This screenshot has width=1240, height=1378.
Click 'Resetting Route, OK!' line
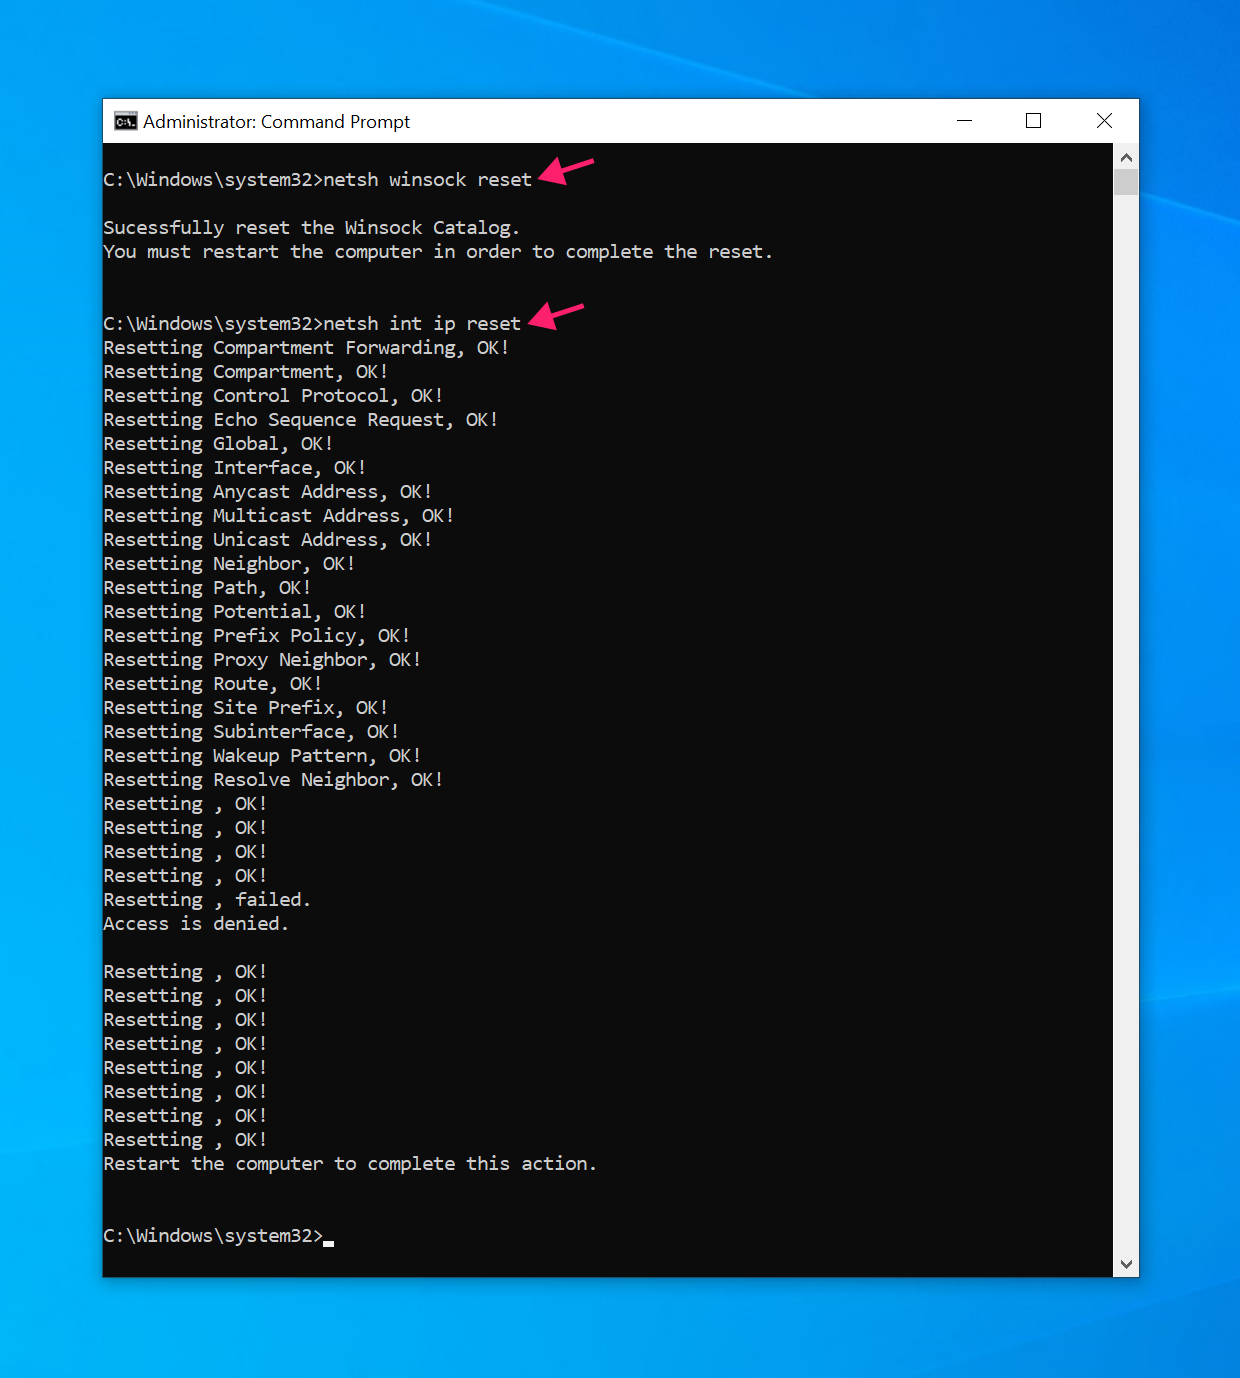[213, 684]
